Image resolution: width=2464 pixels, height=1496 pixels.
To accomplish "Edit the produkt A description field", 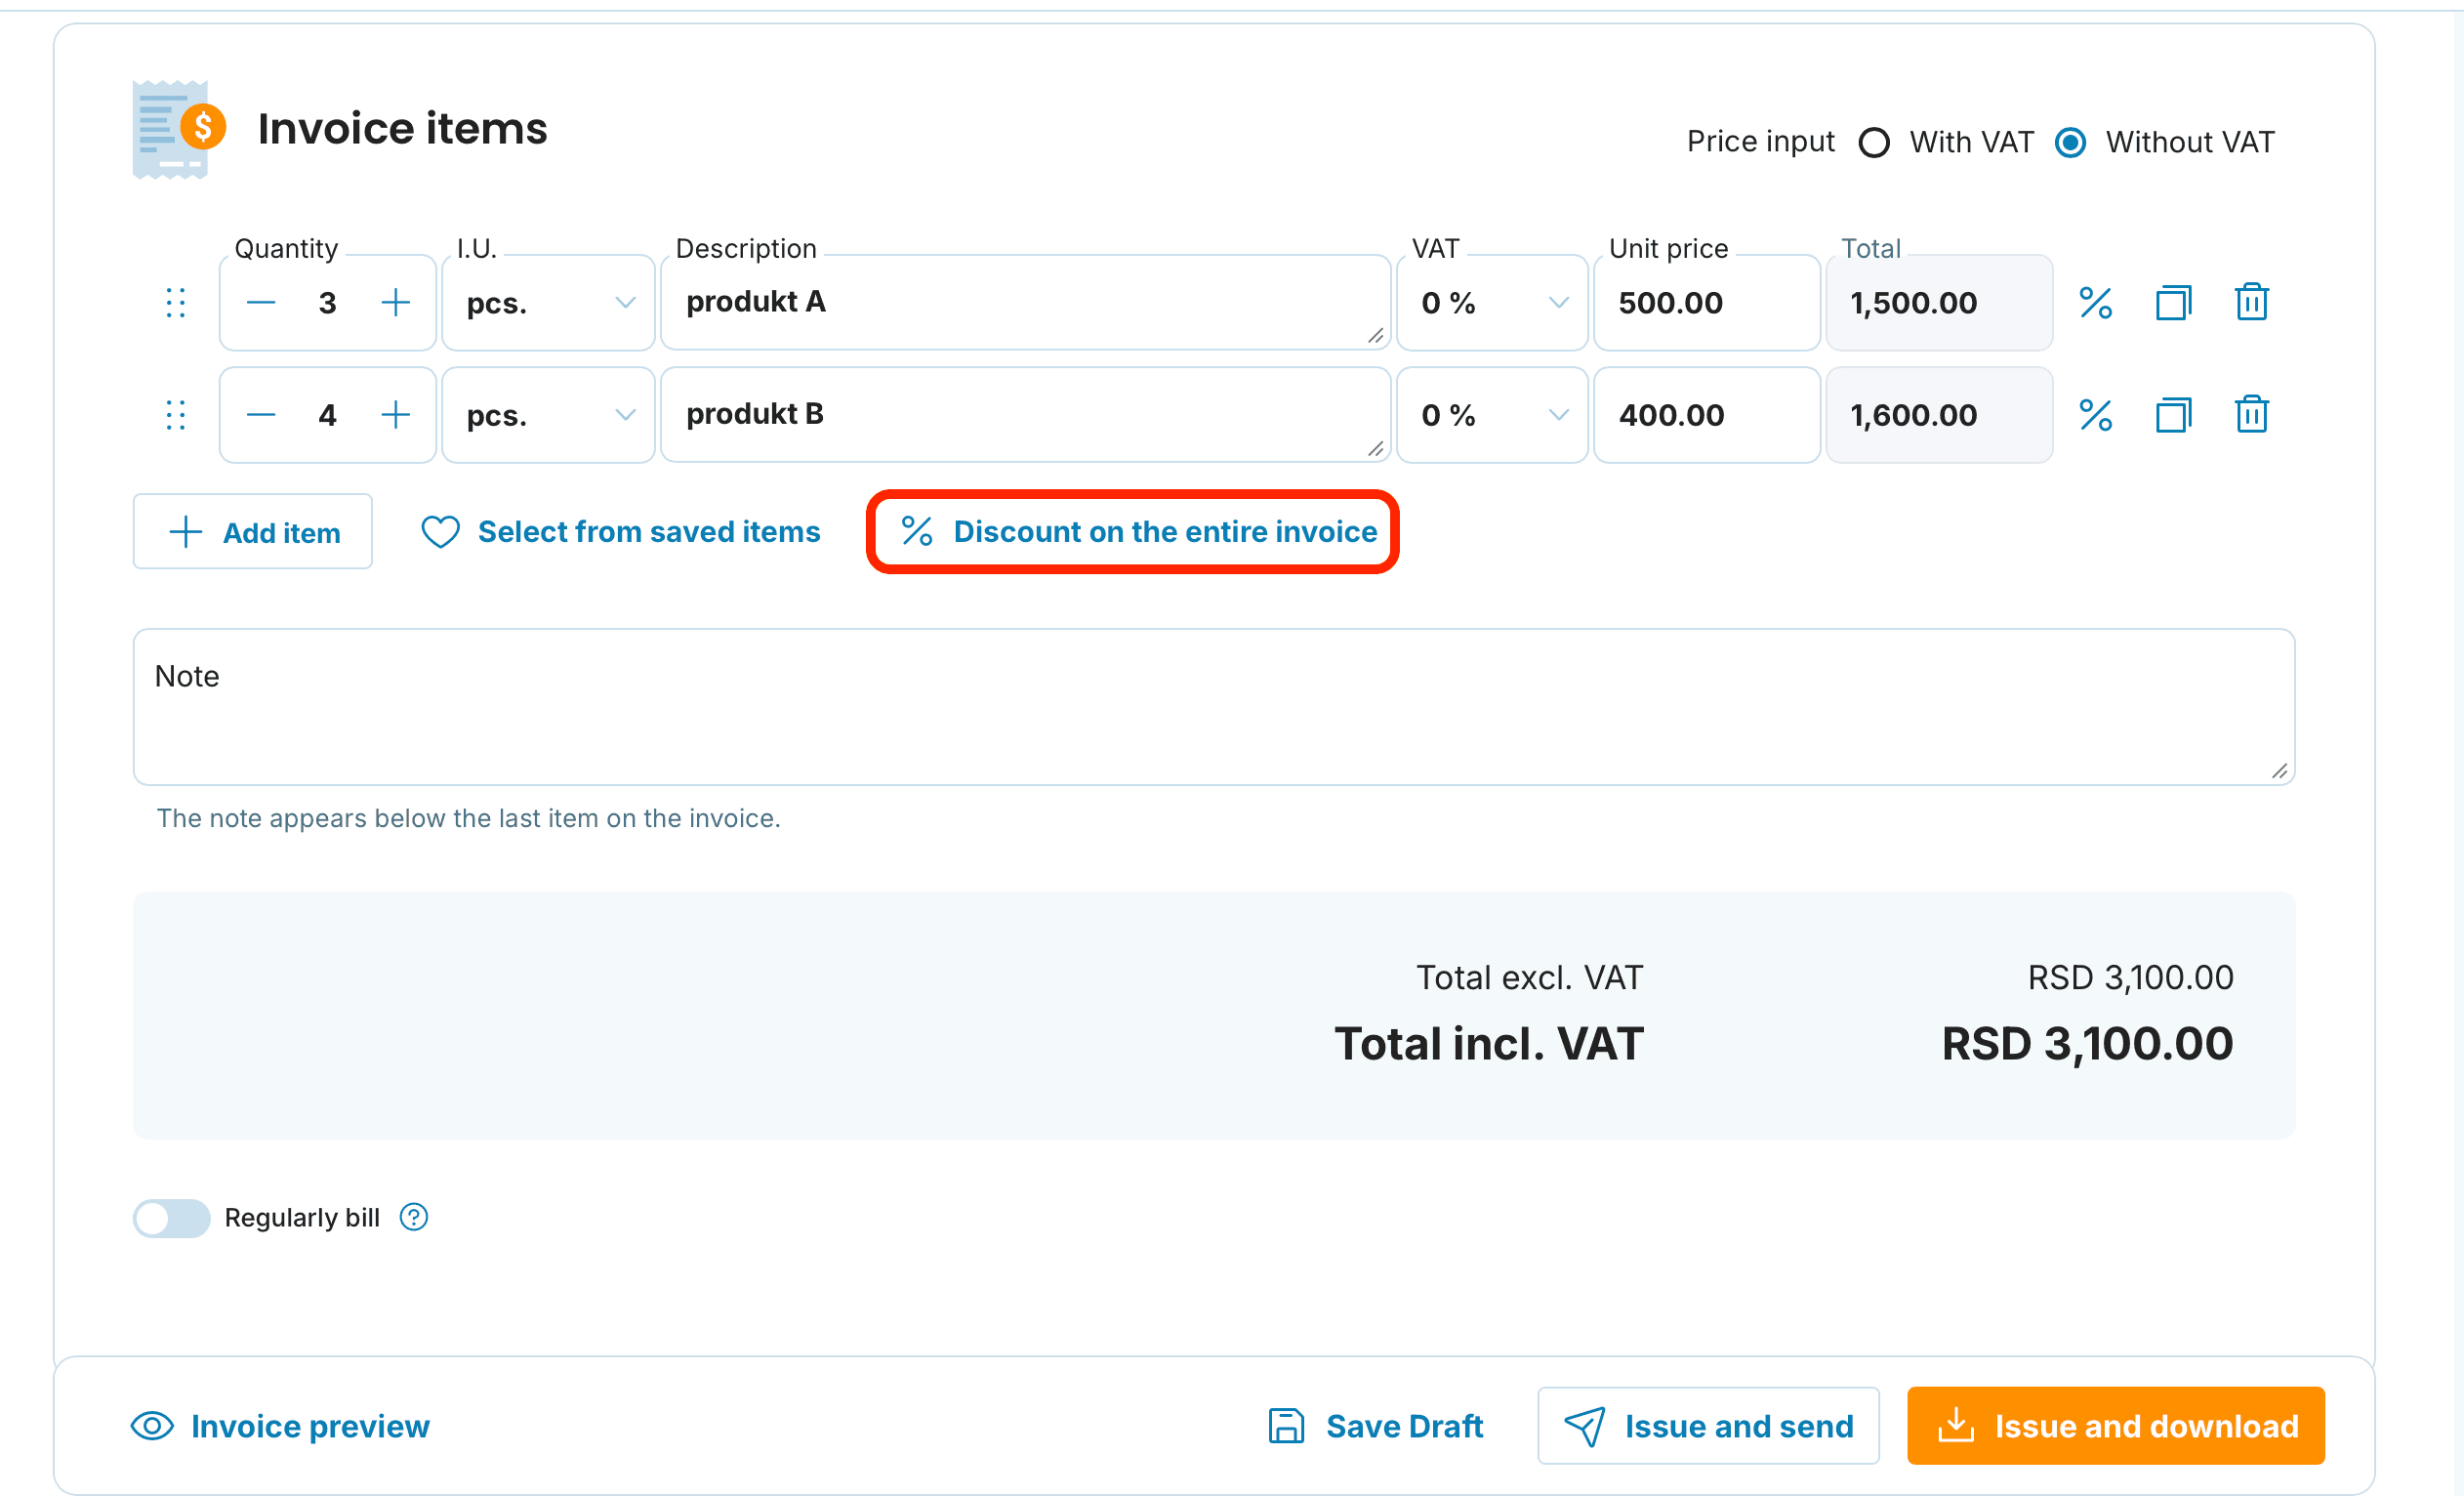I will (x=1026, y=303).
